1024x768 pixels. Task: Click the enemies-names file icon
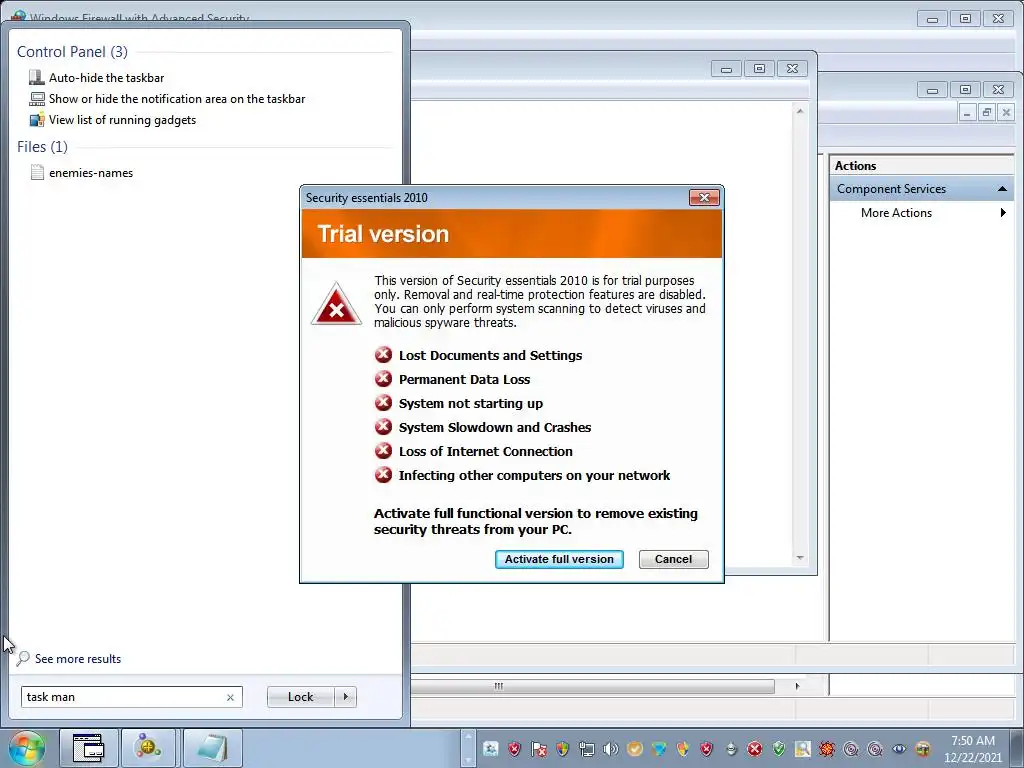click(37, 172)
